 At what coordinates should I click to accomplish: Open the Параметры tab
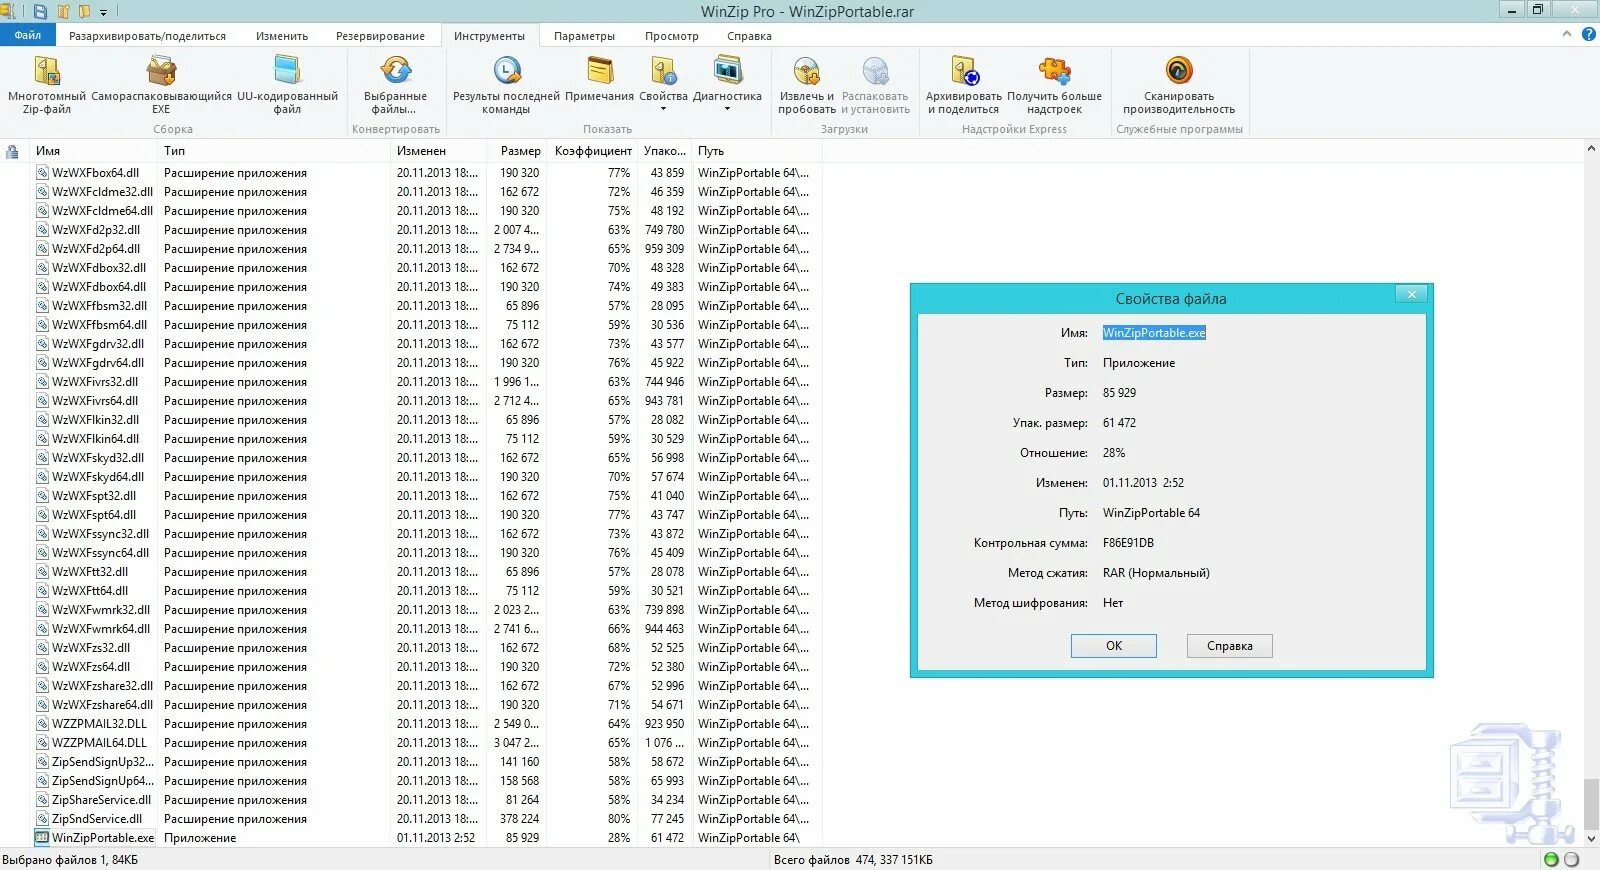coord(584,36)
